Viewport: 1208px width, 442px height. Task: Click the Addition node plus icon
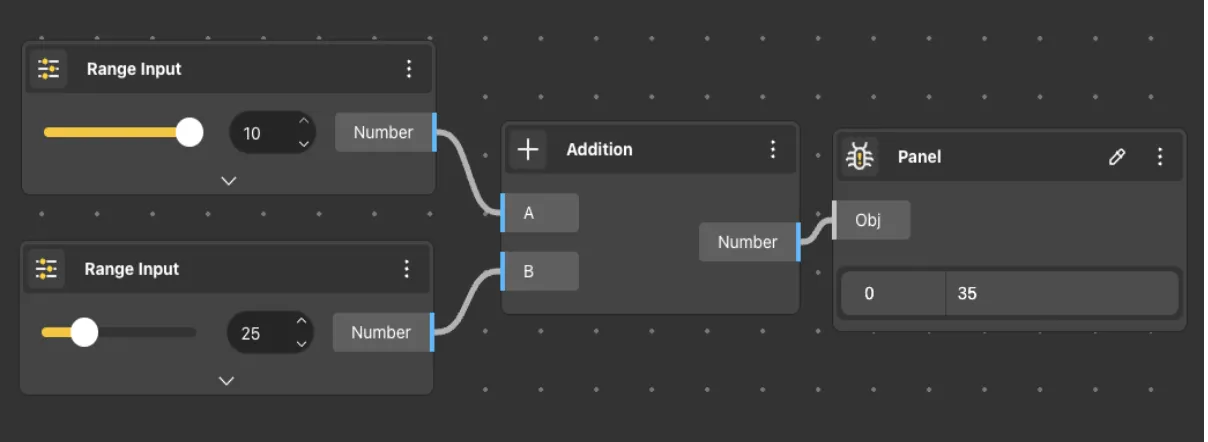(528, 150)
